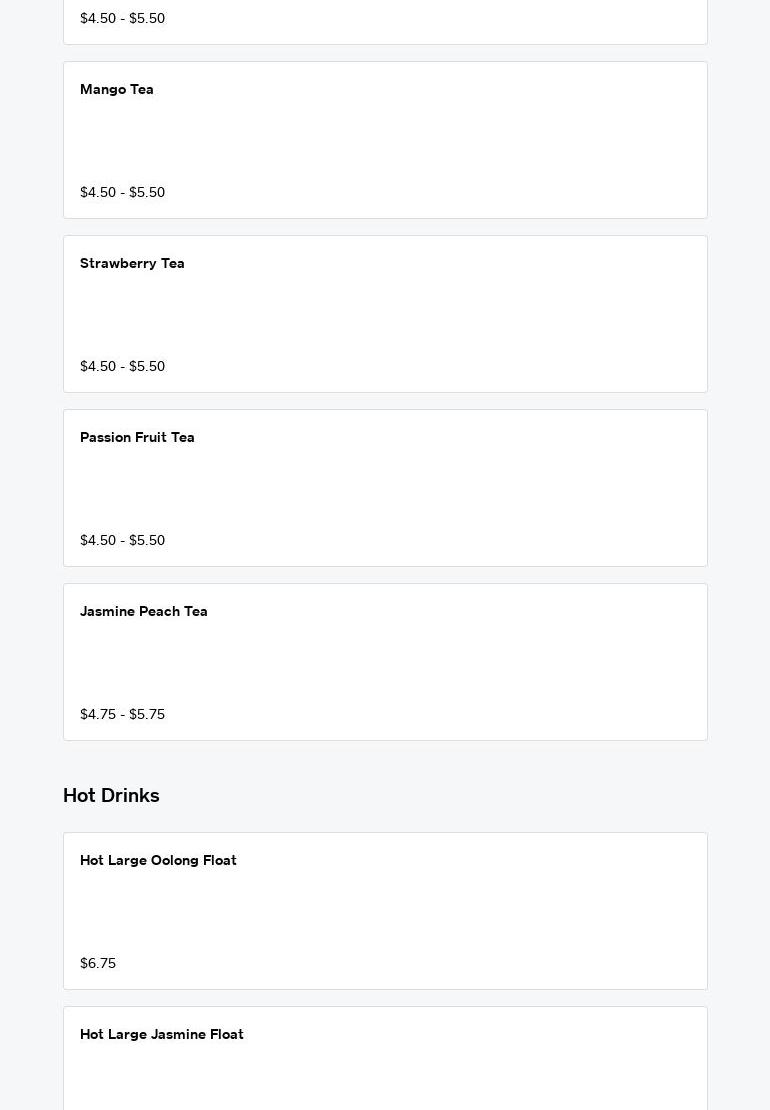Image resolution: width=770 pixels, height=1110 pixels.
Task: Click the Passion Fruit Tea title
Action: click(x=137, y=438)
